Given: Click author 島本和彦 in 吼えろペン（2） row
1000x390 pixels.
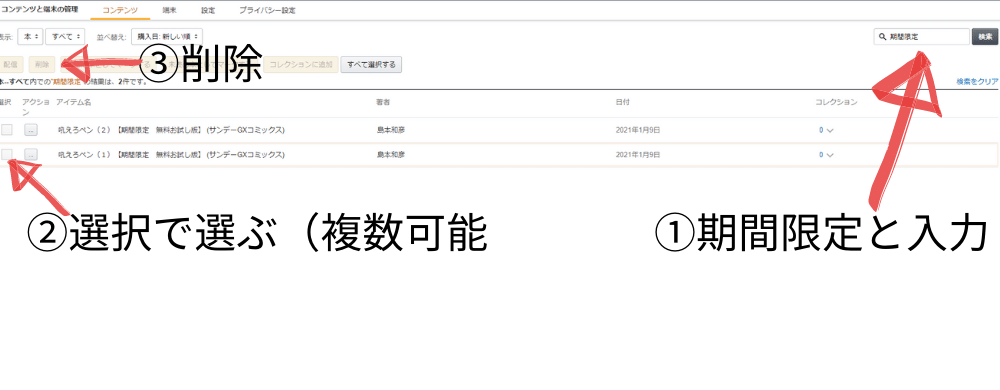Looking at the screenshot, I should coord(390,130).
